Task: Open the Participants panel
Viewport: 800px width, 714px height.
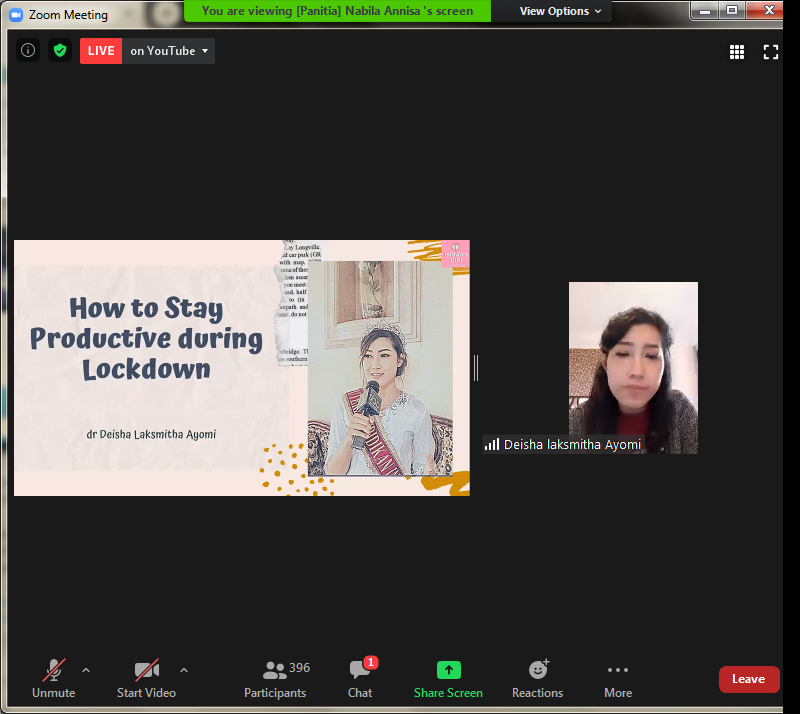Action: point(275,678)
